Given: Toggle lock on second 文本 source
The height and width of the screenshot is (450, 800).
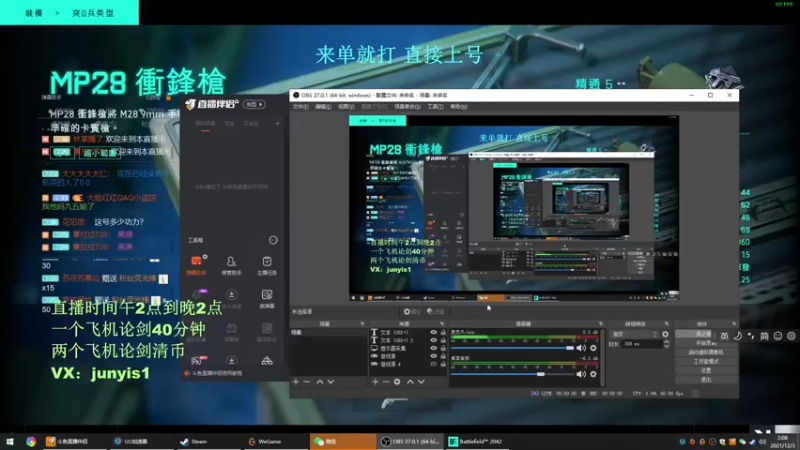Looking at the screenshot, I should pyautogui.click(x=443, y=340).
